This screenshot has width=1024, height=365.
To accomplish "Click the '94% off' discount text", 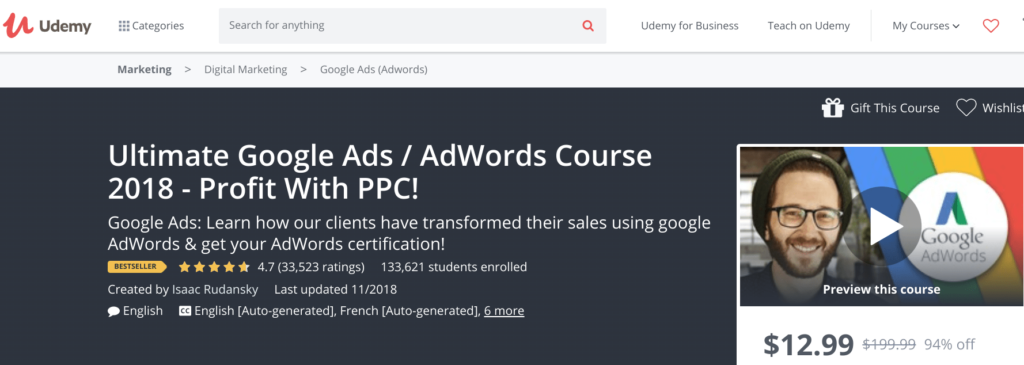I will click(950, 344).
